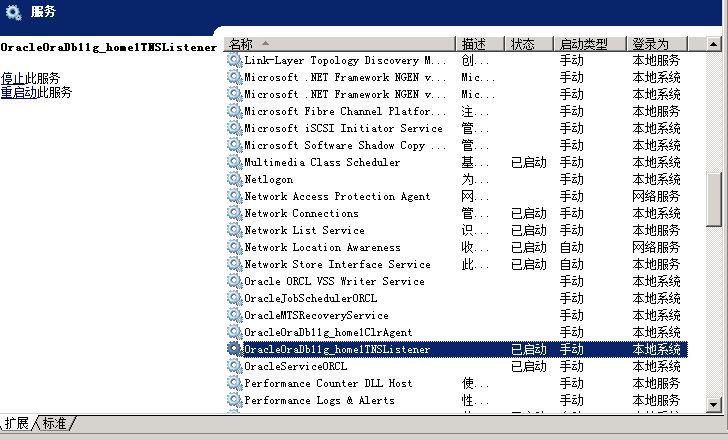The image size is (728, 440).
Task: Click the gear icon beside OracleServiceORCL
Action: coord(235,366)
